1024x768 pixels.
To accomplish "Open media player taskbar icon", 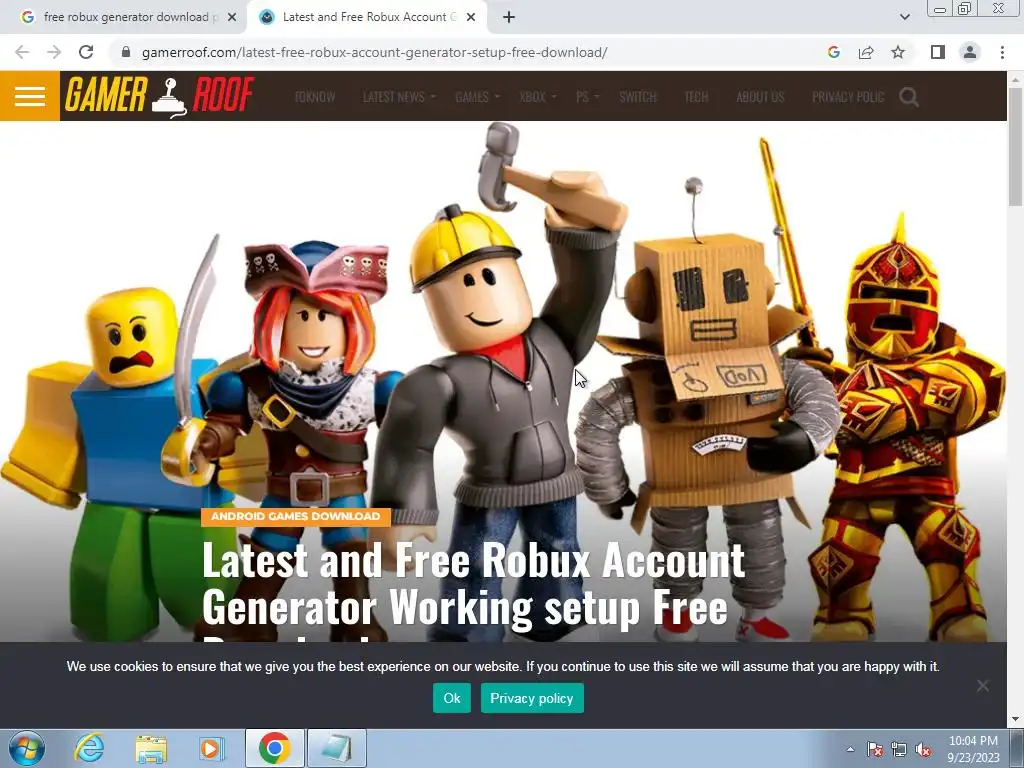I will [x=212, y=748].
